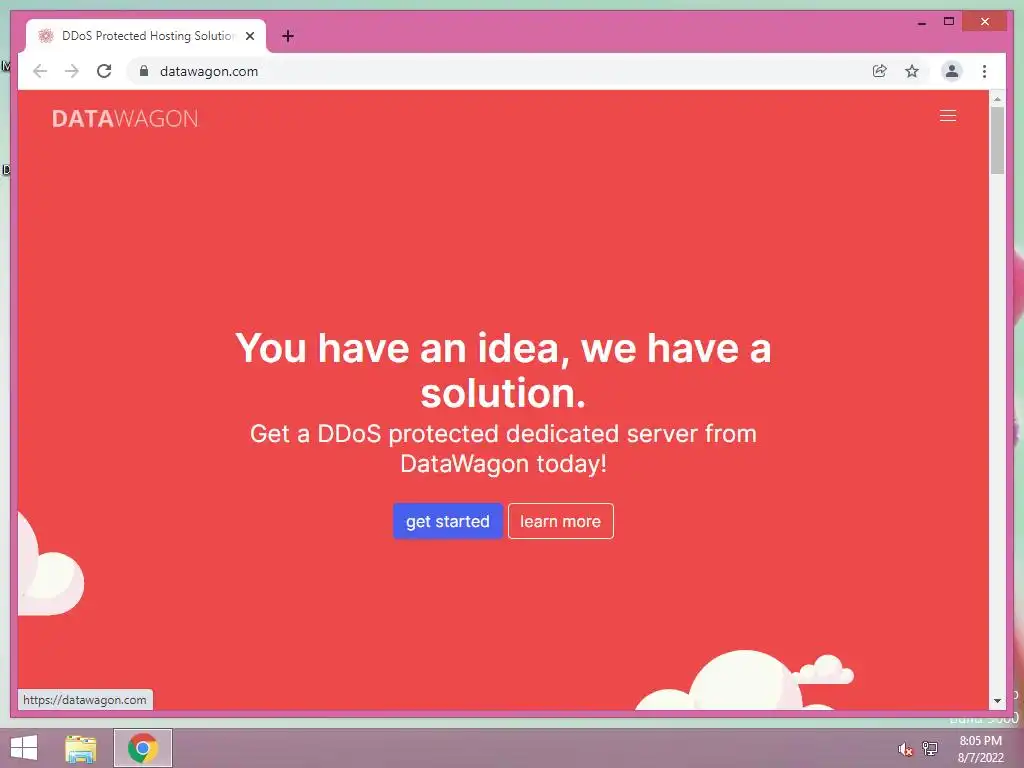
Task: Click the vertical scrollbar thumb
Action: [x=997, y=140]
